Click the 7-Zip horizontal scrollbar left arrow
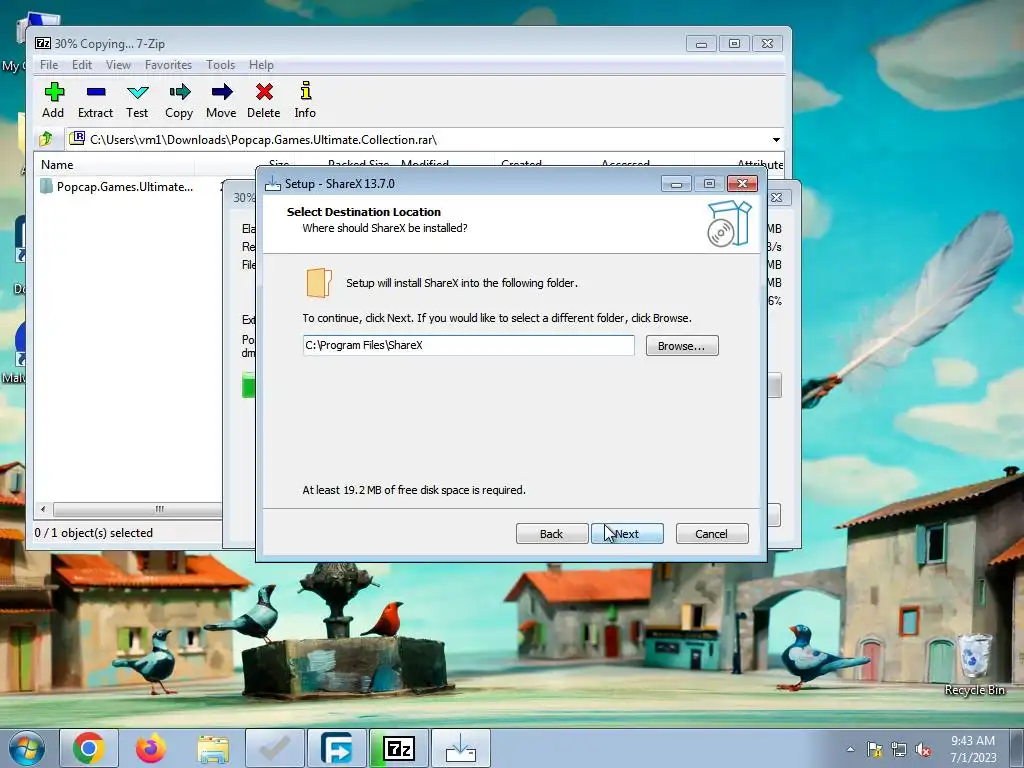 point(43,509)
